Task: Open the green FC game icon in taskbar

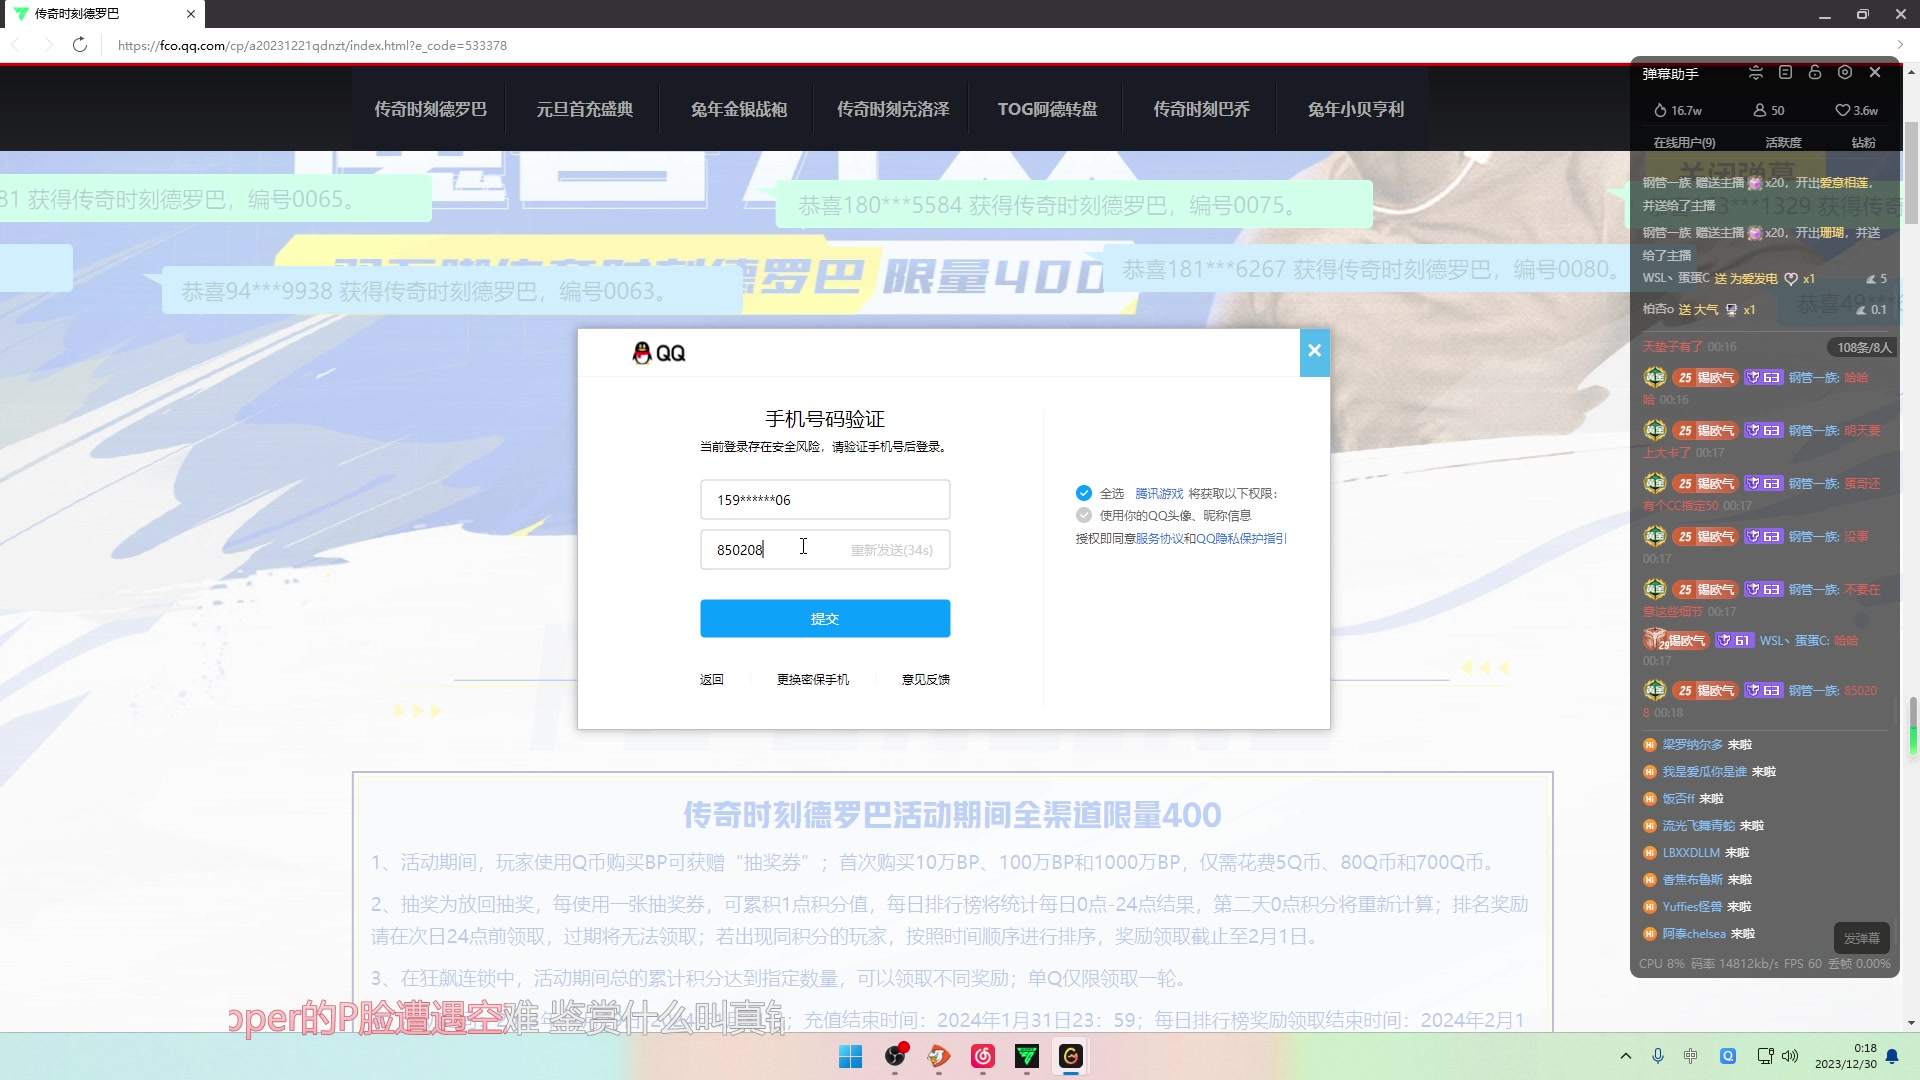Action: [x=1027, y=1056]
